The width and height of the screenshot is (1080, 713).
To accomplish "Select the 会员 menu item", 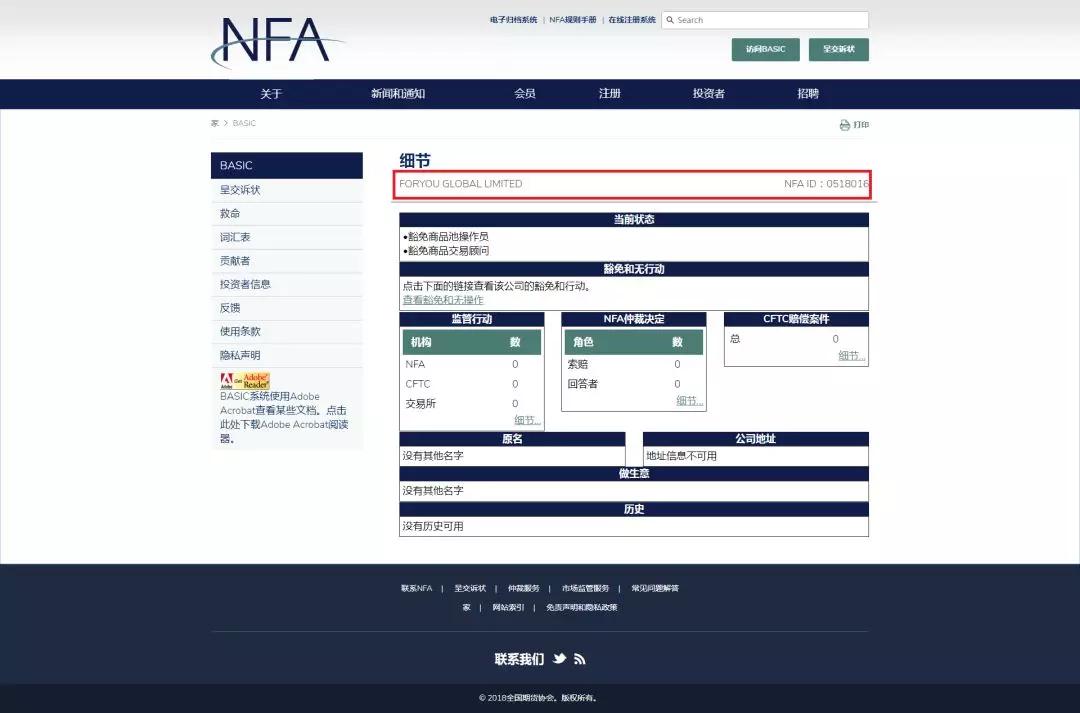I will pos(524,93).
